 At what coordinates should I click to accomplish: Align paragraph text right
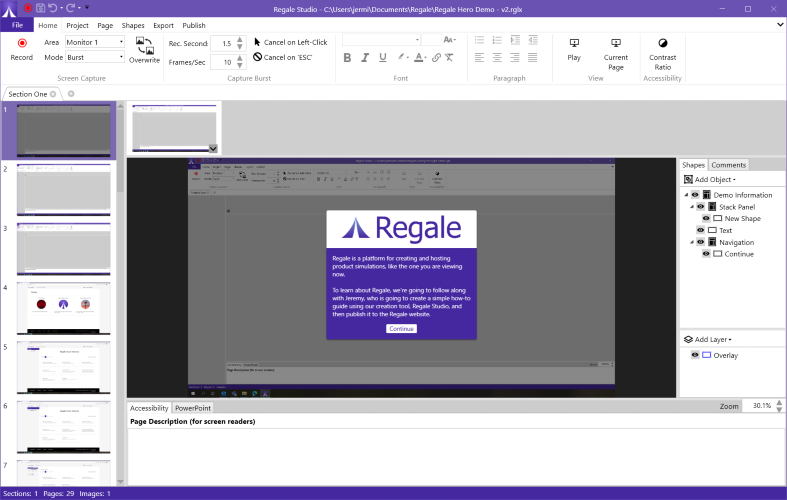(515, 58)
